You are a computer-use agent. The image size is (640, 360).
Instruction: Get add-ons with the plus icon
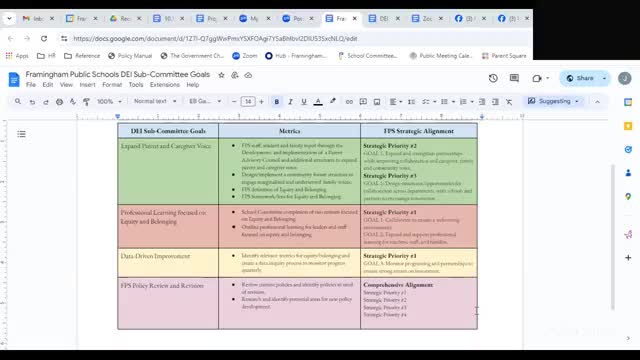point(628,258)
